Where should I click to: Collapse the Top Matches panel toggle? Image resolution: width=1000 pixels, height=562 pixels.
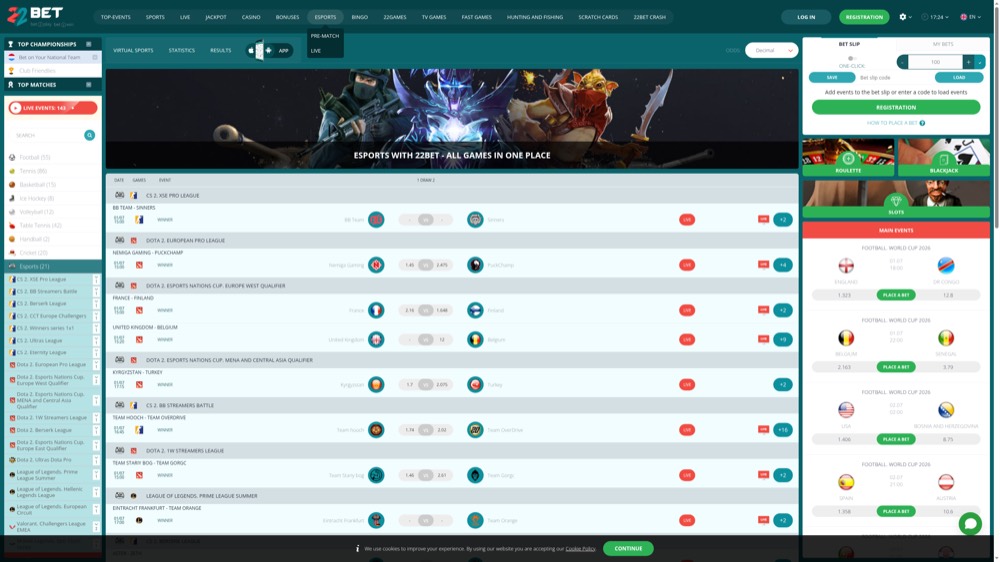pos(89,85)
